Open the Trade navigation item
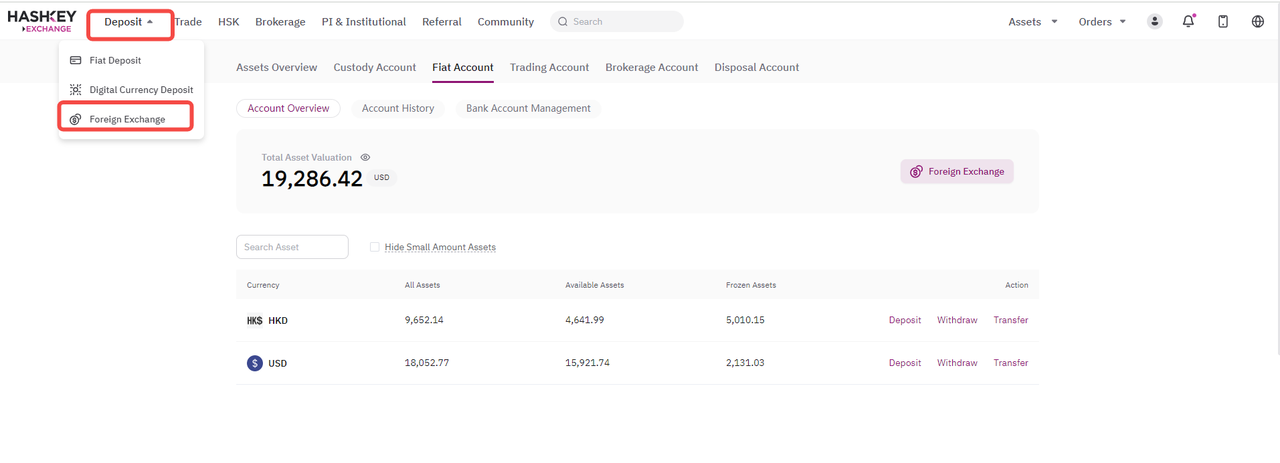 188,22
